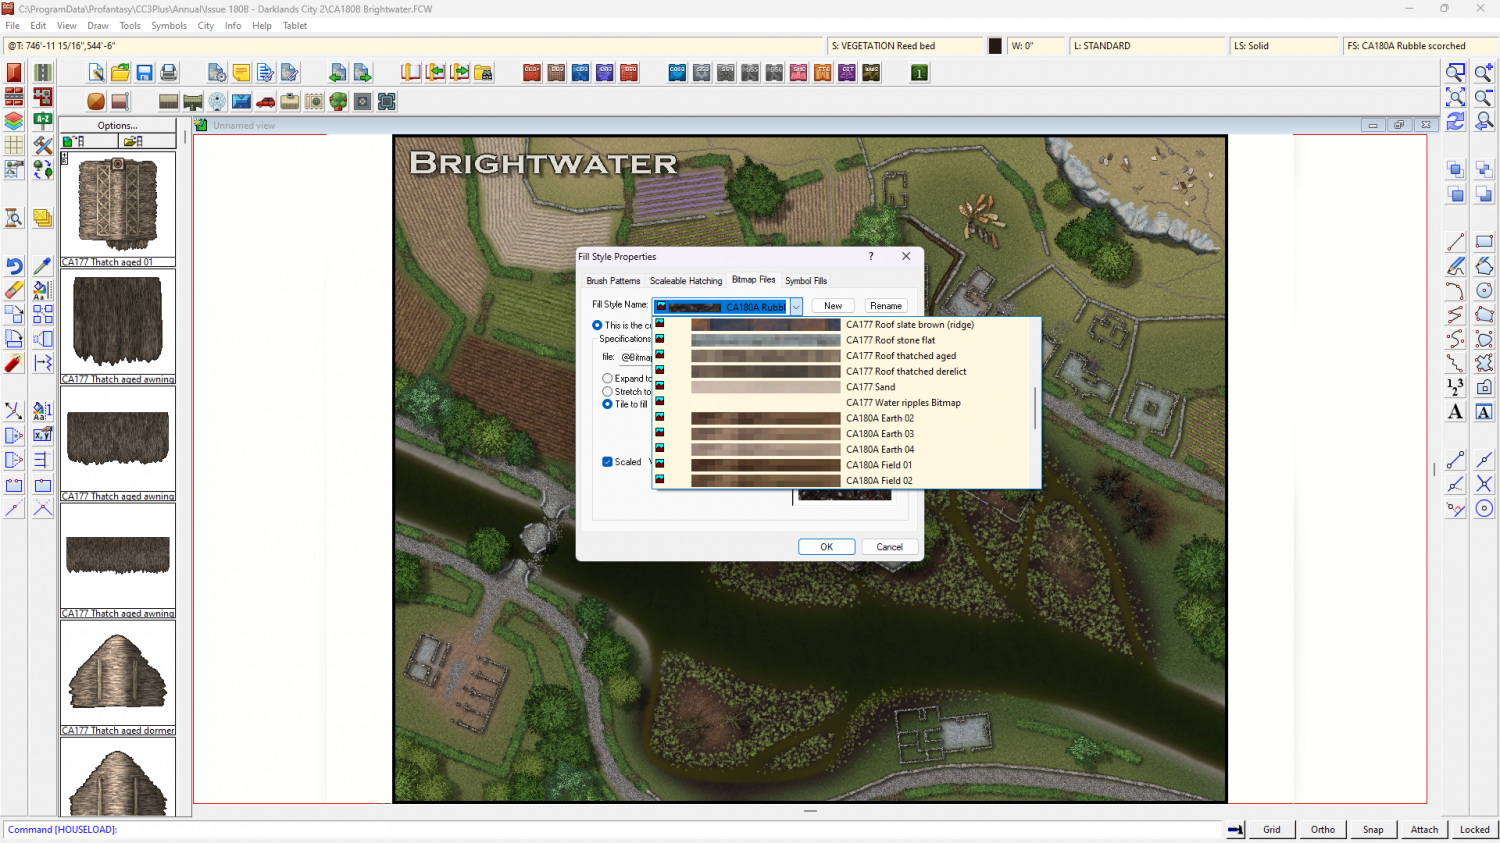Image resolution: width=1500 pixels, height=843 pixels.
Task: Click the Zoom Window magnifier icon
Action: 1456,72
